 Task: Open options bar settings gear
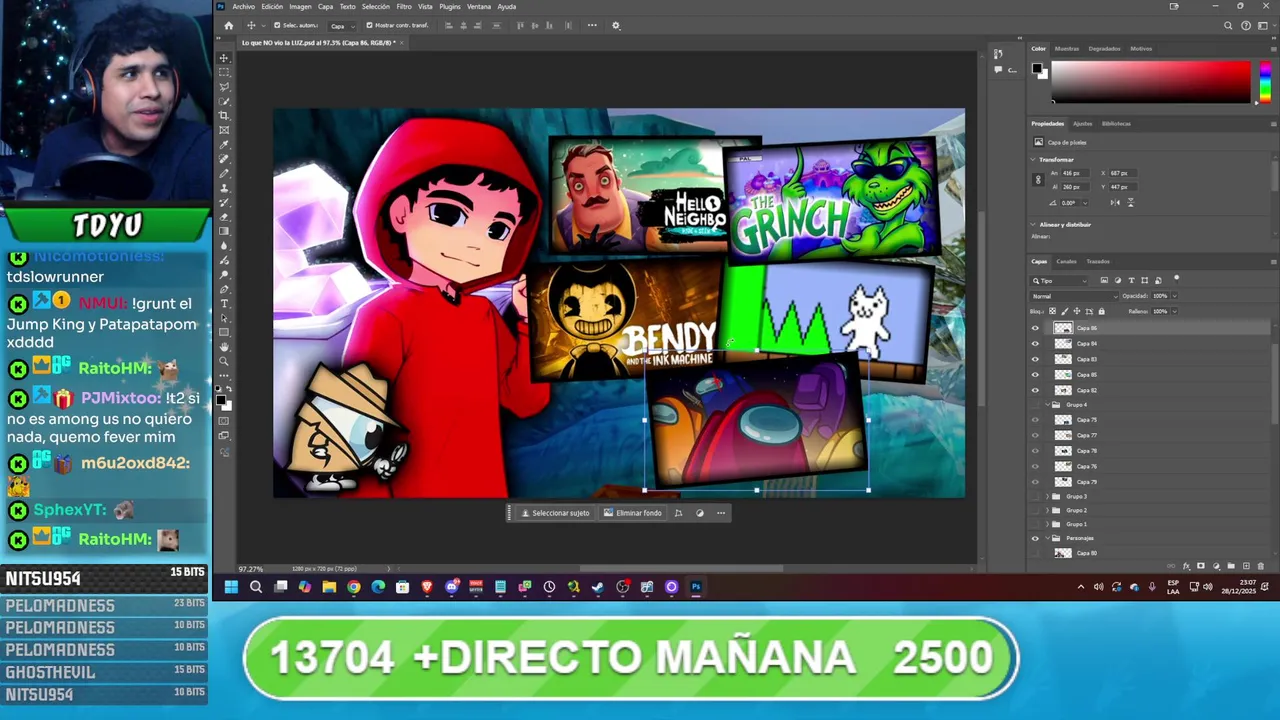point(616,25)
